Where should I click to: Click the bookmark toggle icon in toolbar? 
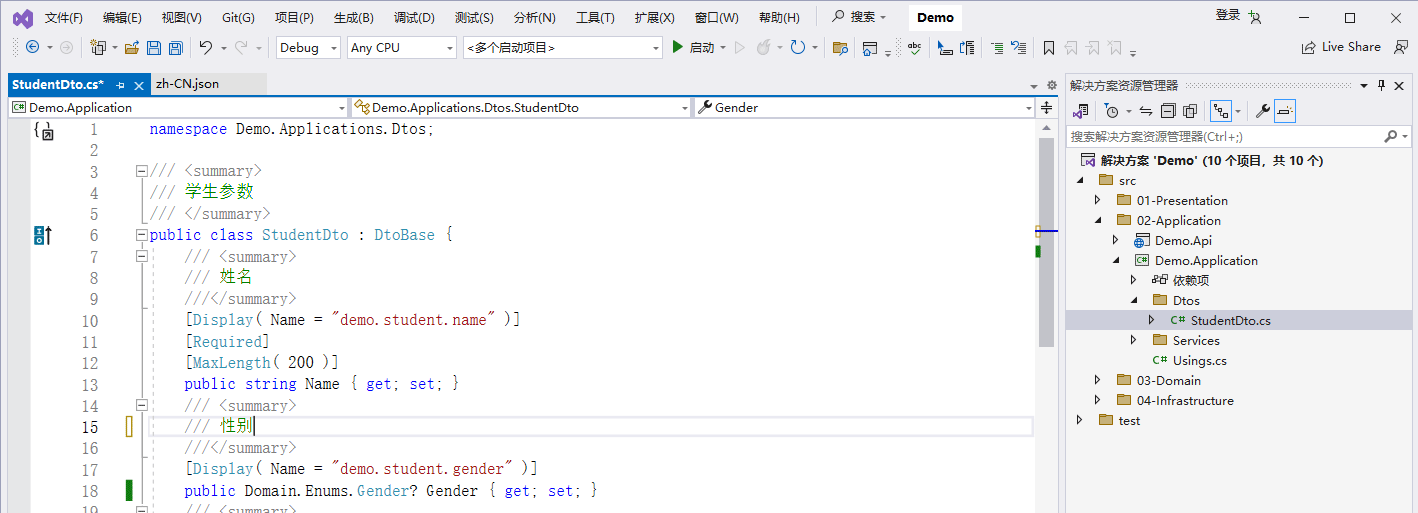tap(1048, 47)
